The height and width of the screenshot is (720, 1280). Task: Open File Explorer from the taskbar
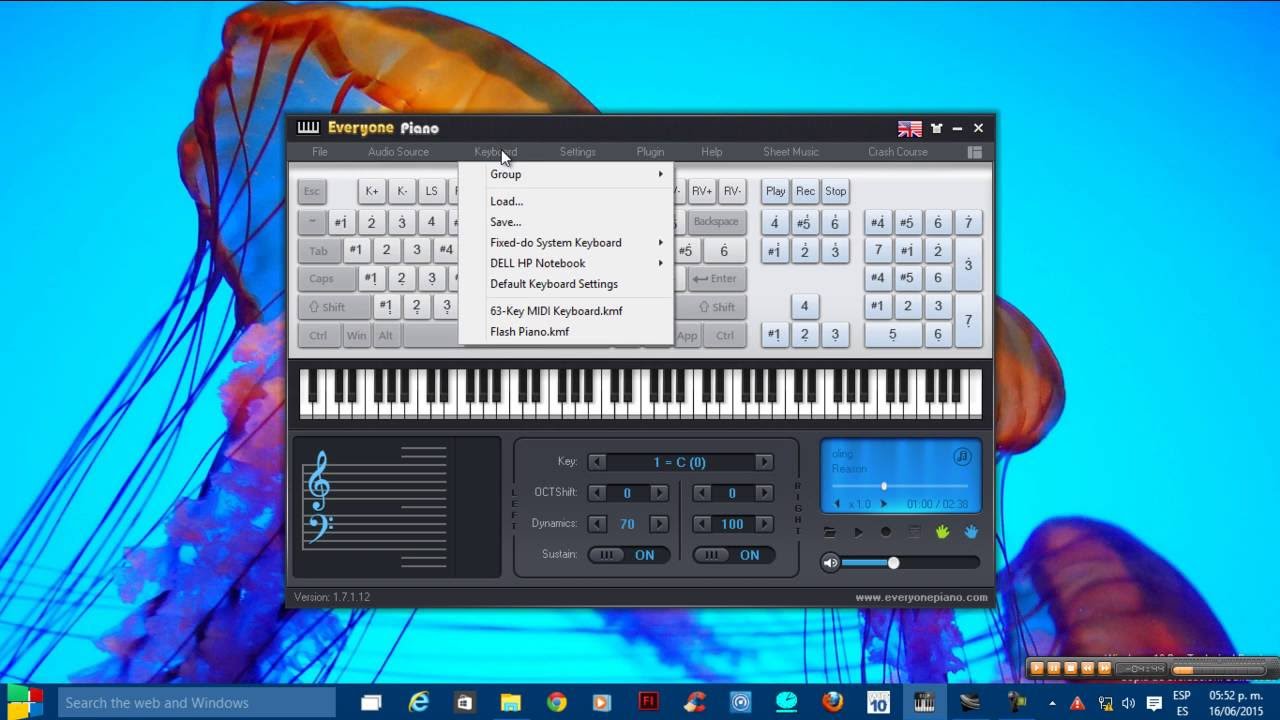(x=510, y=702)
